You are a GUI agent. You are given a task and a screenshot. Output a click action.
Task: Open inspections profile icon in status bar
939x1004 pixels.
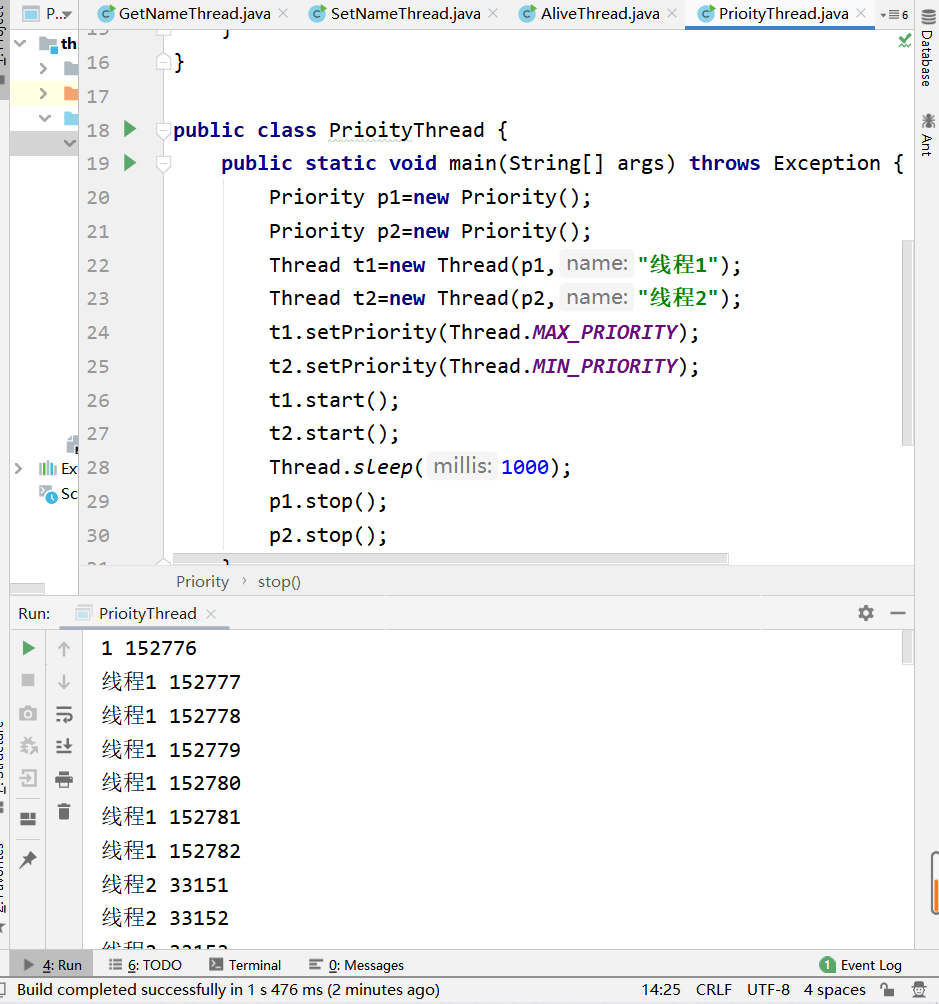point(919,990)
